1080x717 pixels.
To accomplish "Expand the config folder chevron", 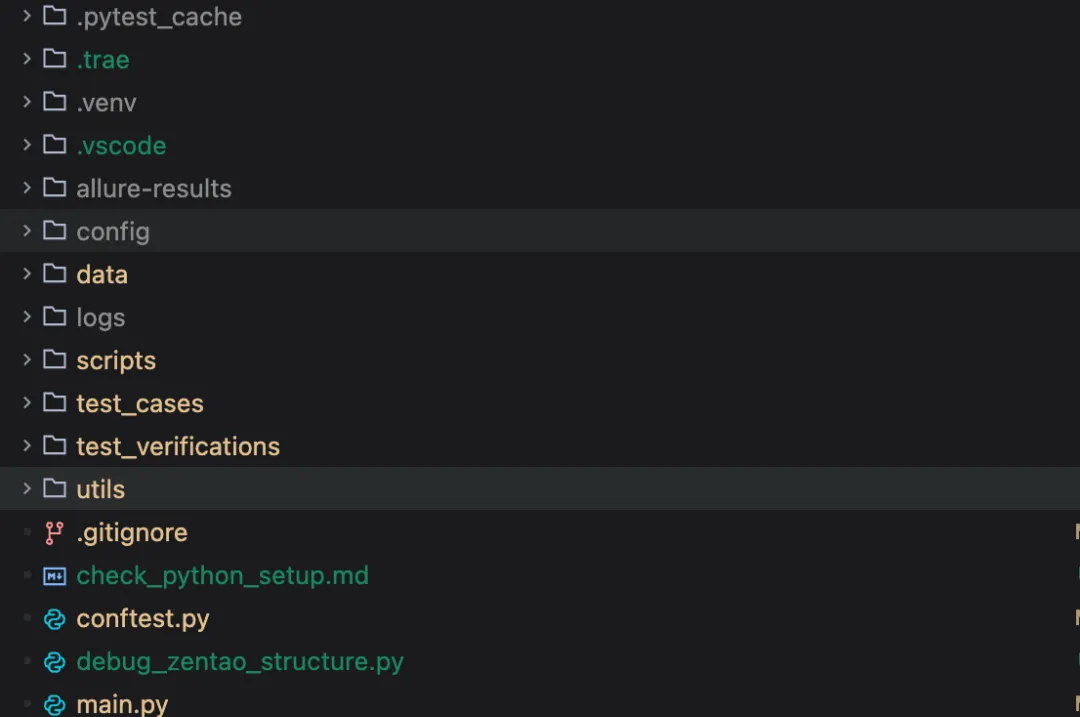I will (27, 232).
